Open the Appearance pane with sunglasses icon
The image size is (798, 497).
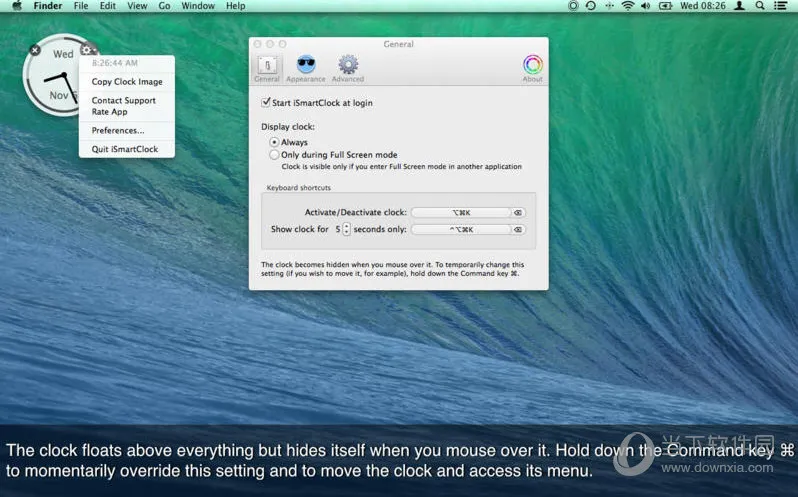(x=306, y=69)
